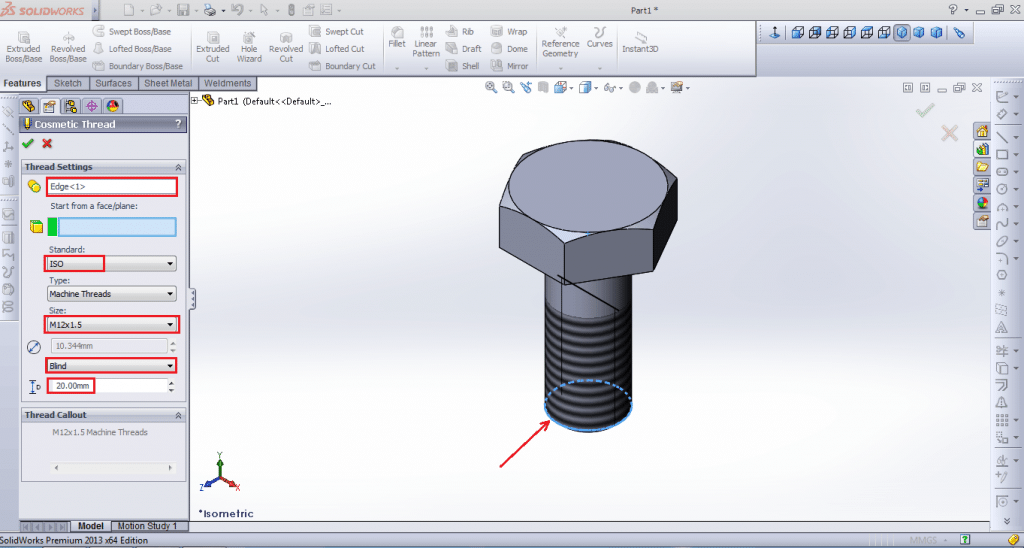Choose the Swept Cut tool
The width and height of the screenshot is (1024, 548).
click(x=336, y=31)
